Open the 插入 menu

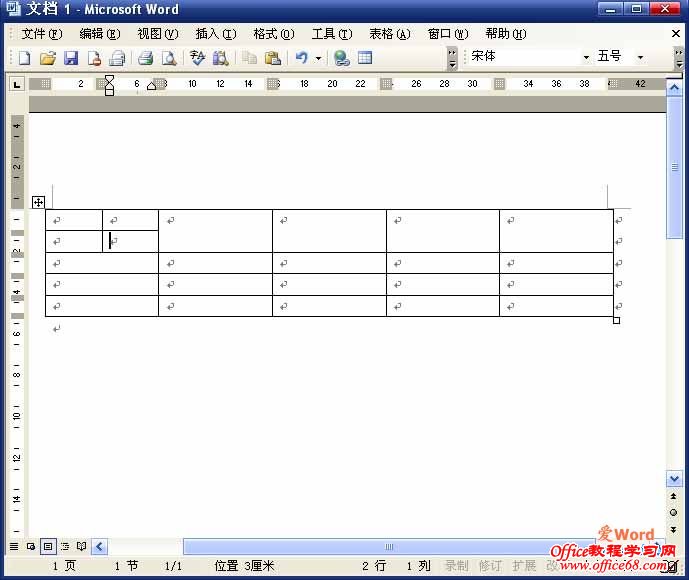216,34
